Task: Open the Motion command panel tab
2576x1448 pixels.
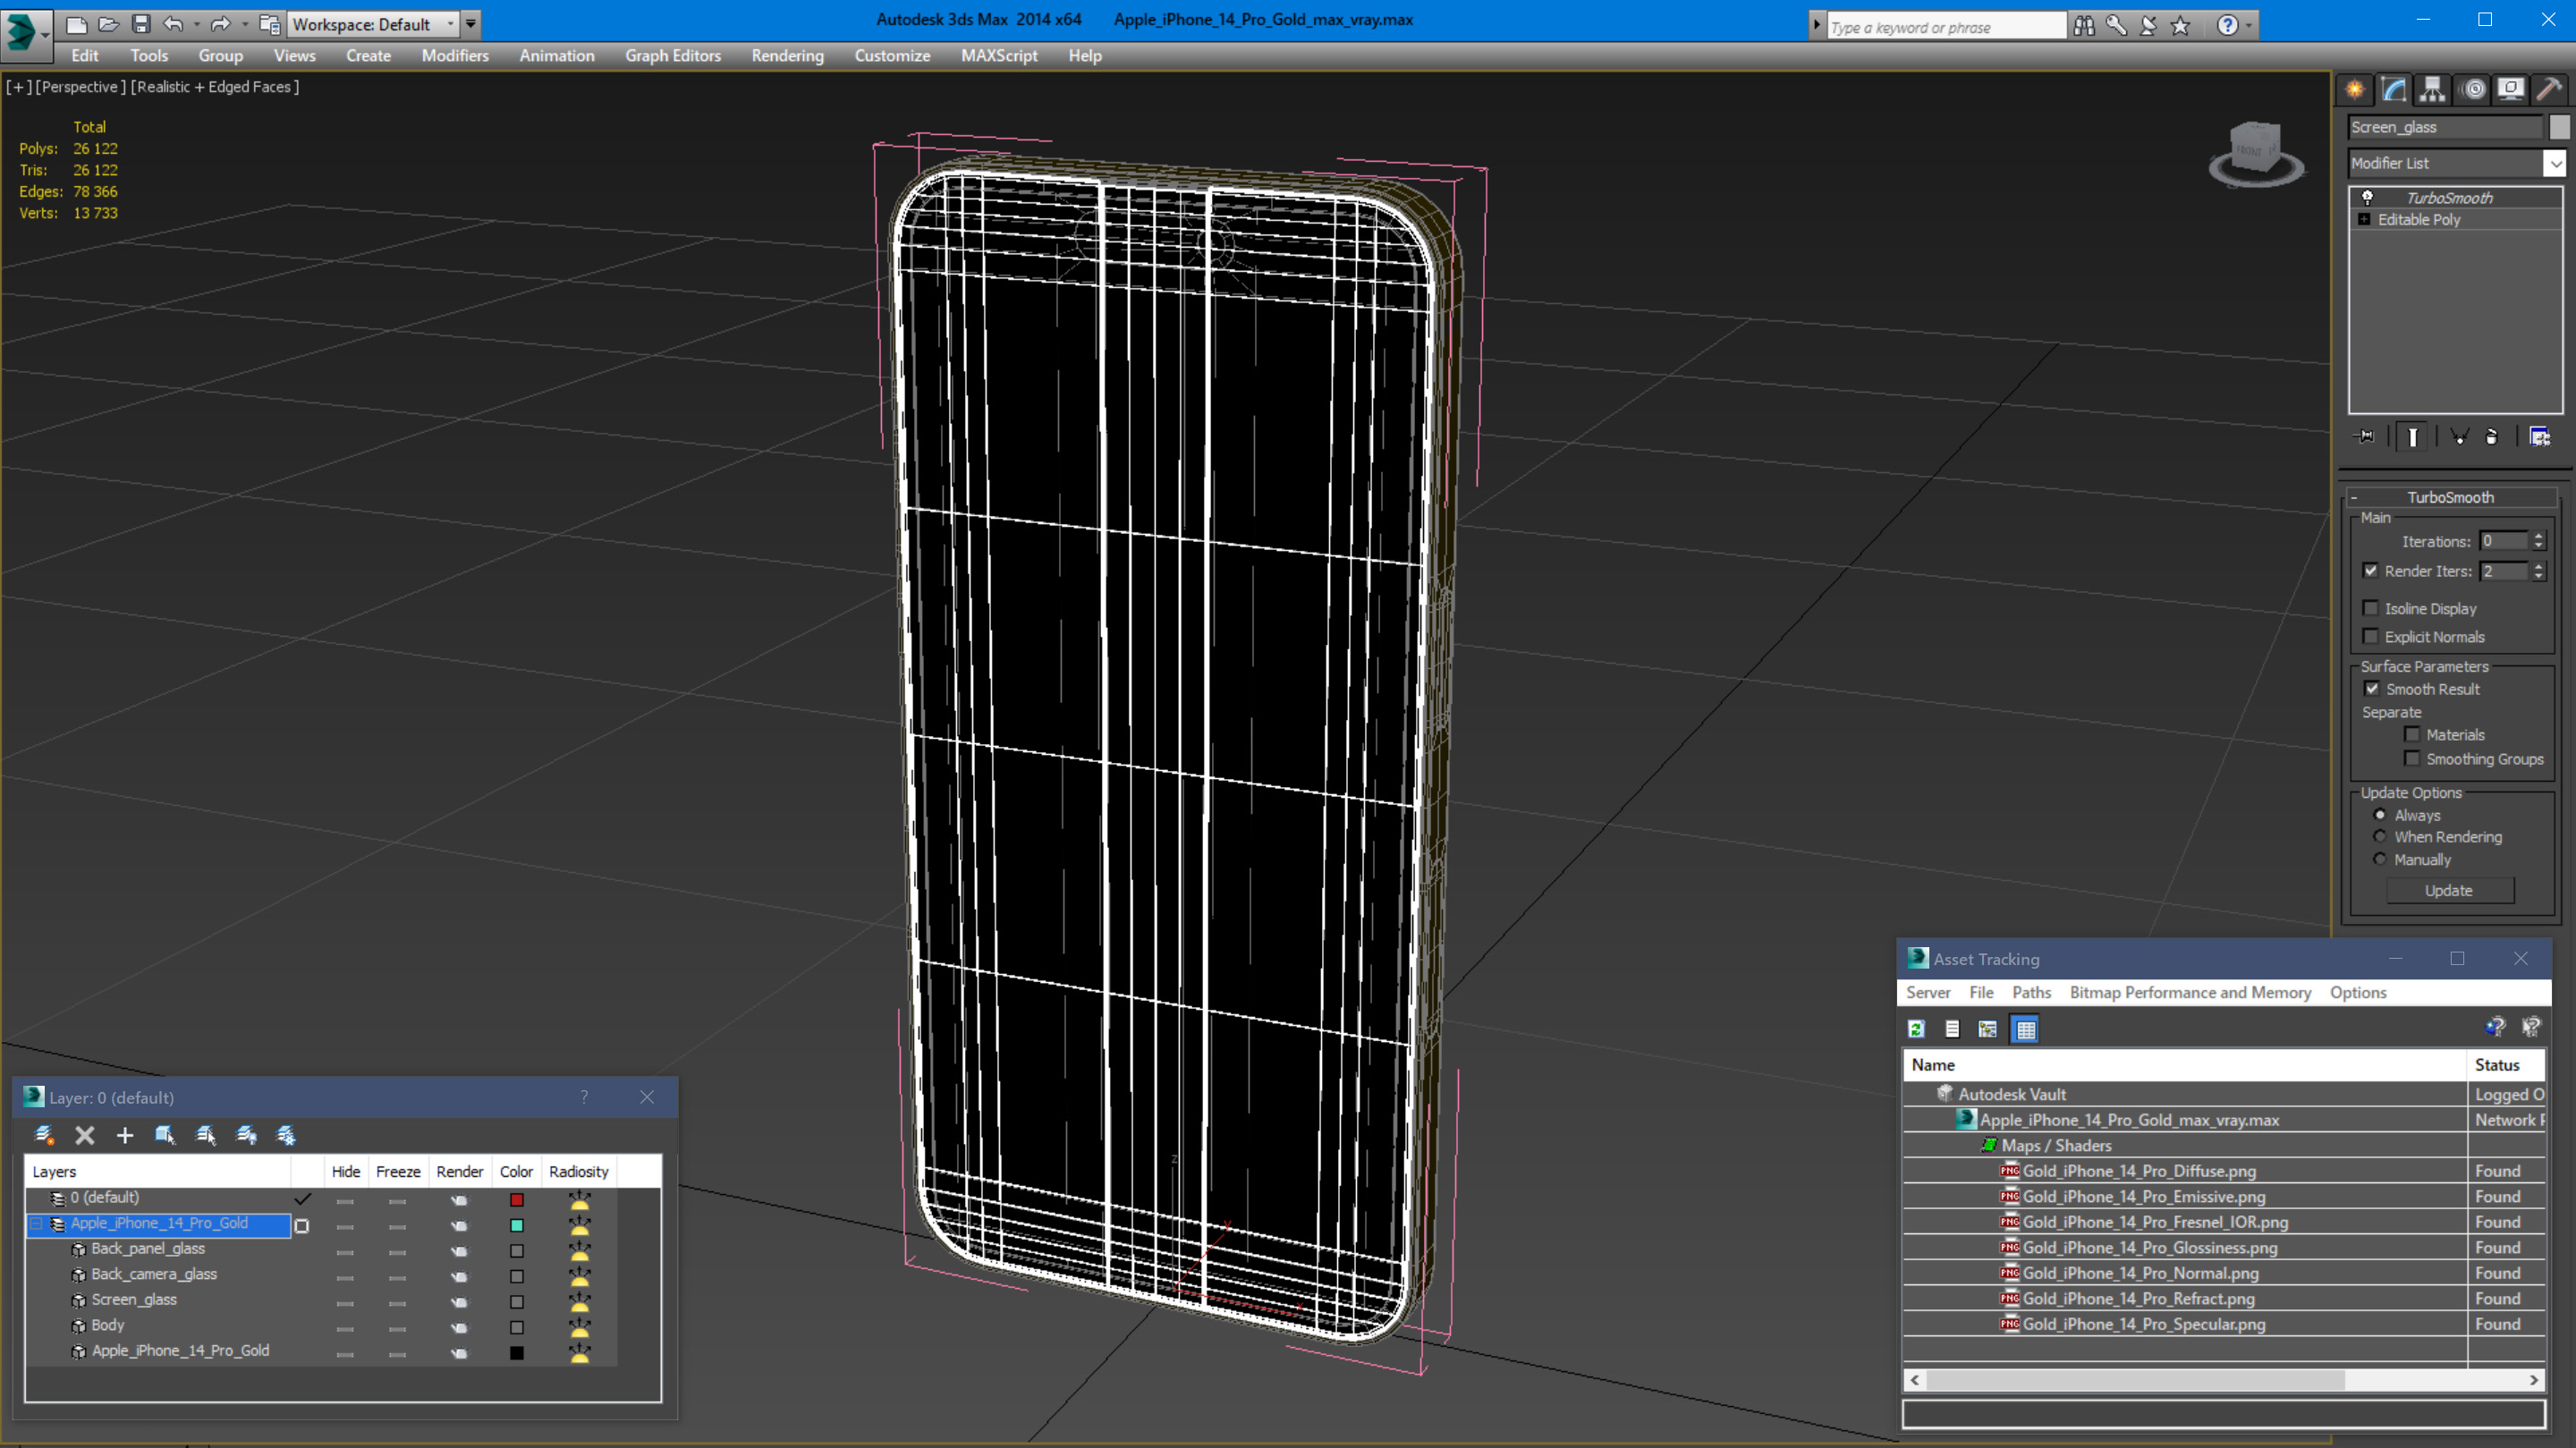Action: pos(2473,90)
